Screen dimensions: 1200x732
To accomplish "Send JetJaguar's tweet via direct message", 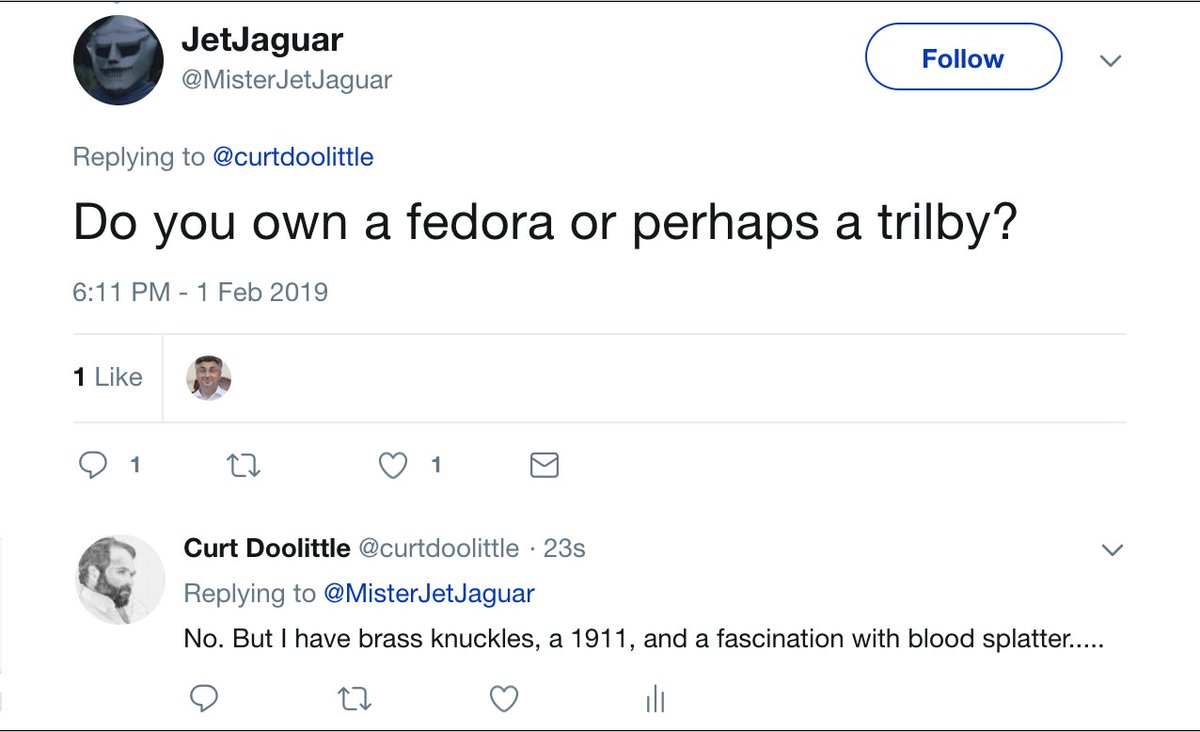I will pyautogui.click(x=544, y=465).
